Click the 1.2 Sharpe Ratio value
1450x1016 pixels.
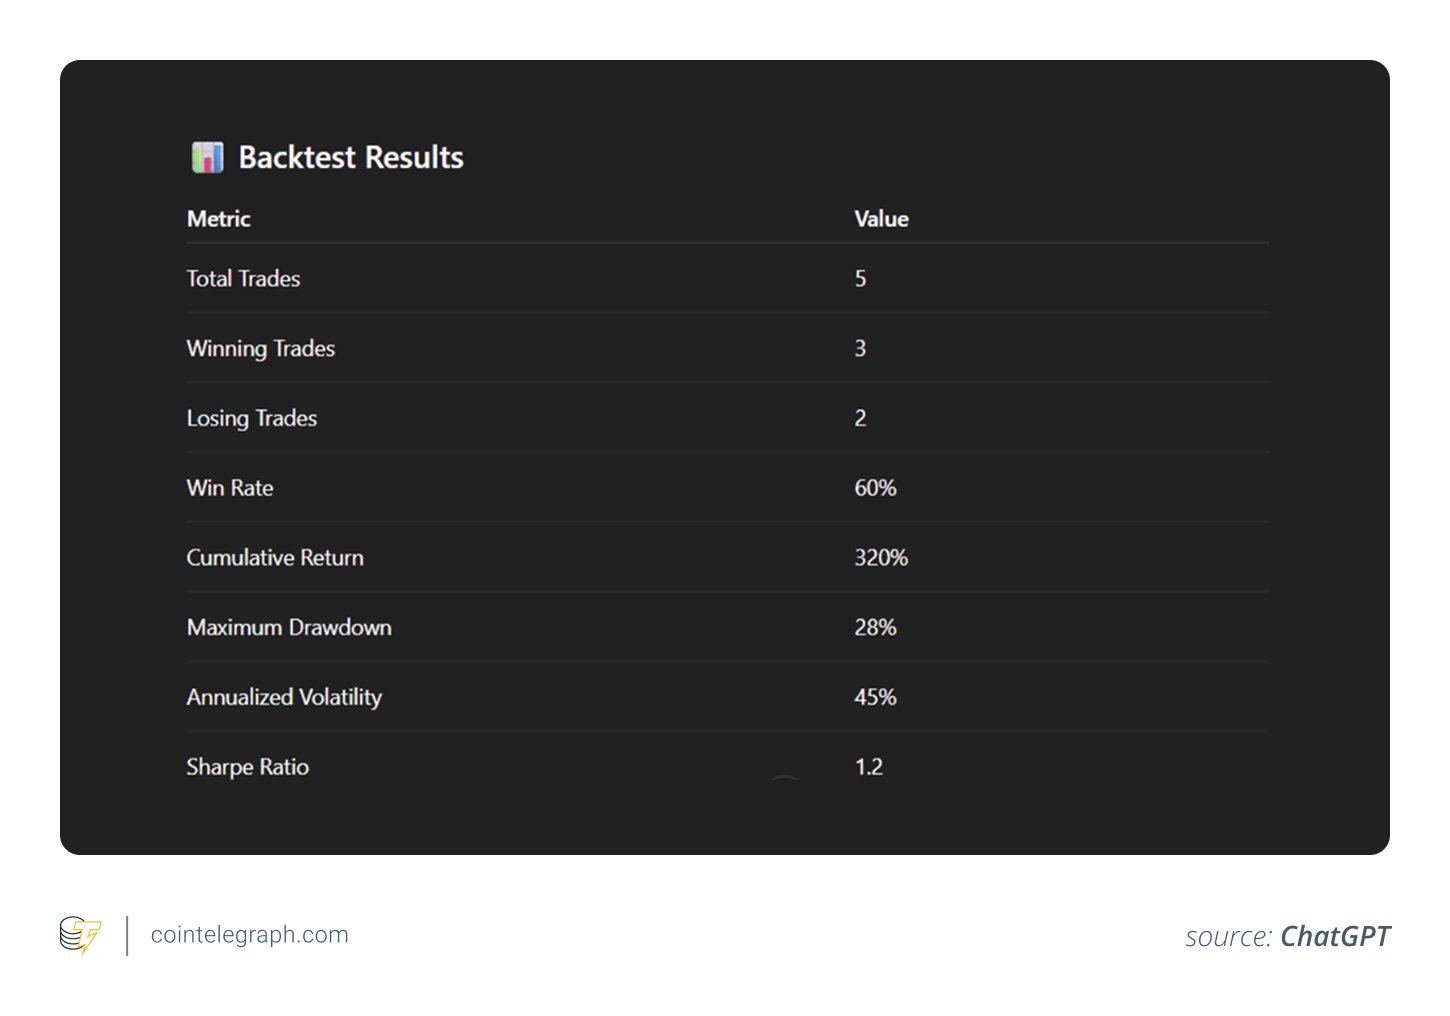point(868,767)
